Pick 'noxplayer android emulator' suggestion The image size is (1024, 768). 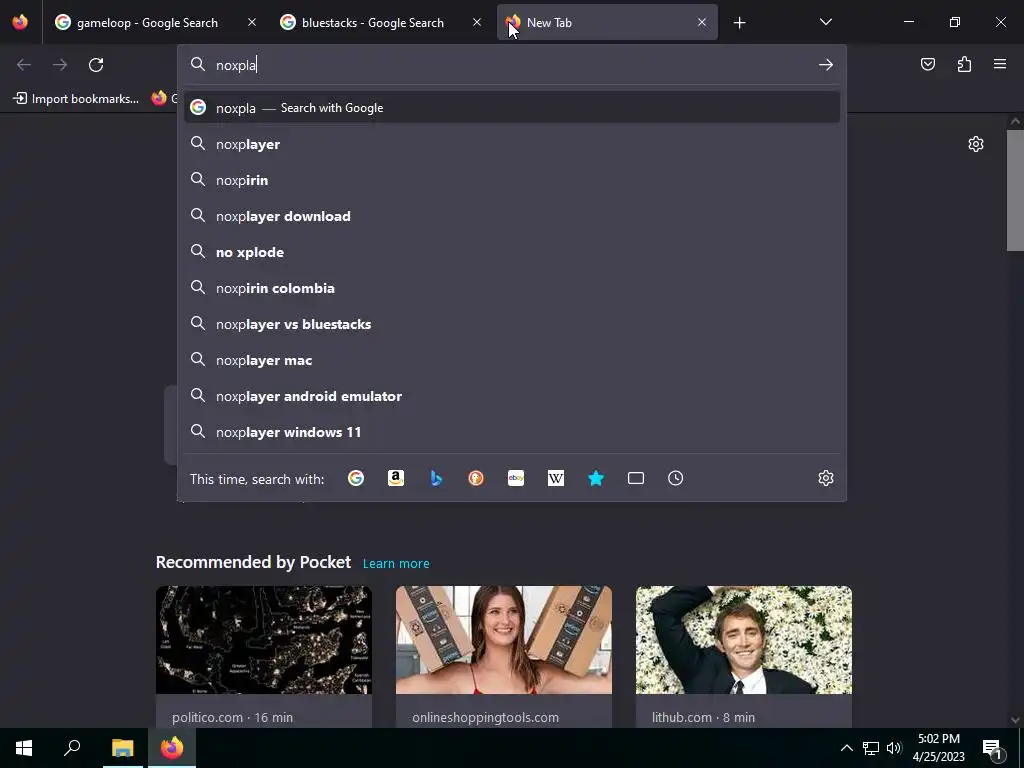click(x=512, y=396)
